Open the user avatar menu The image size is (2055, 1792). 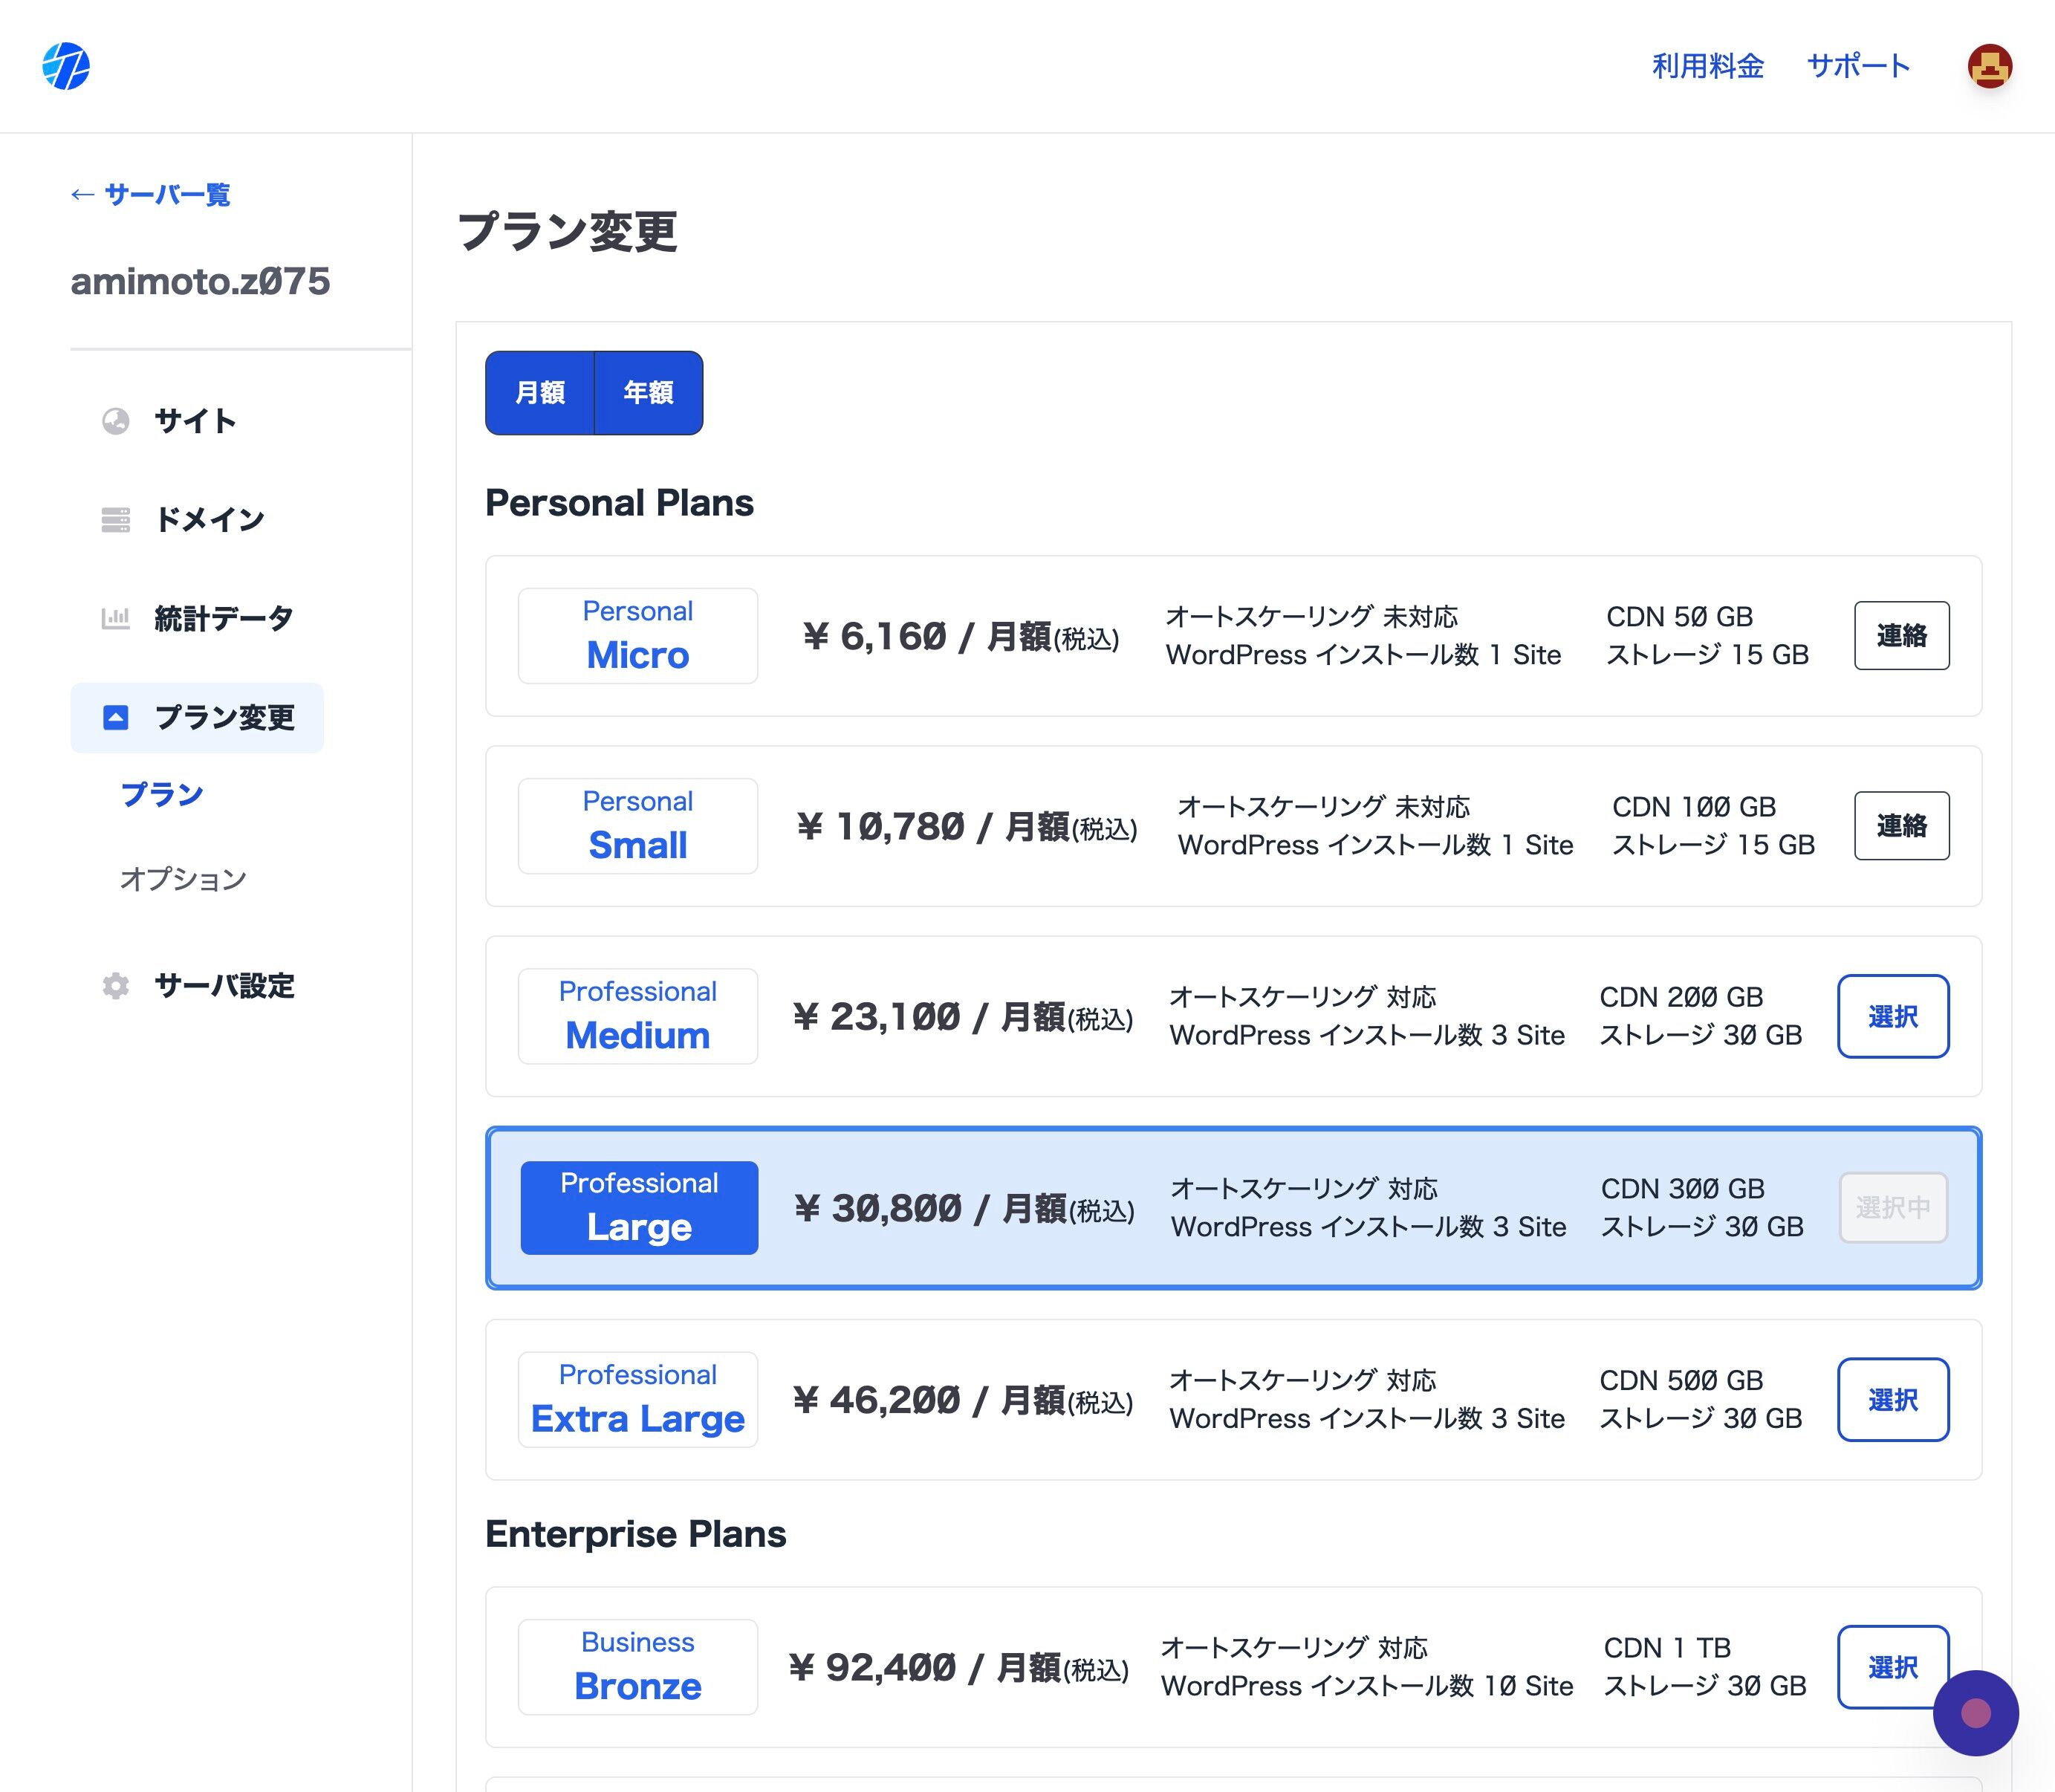tap(1989, 66)
